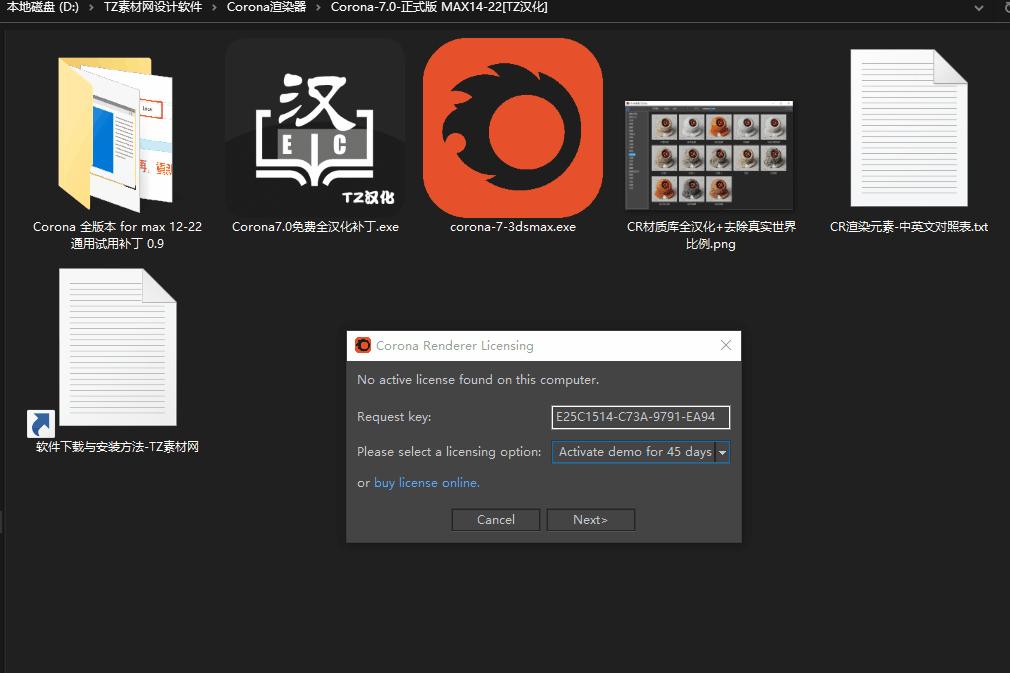Select the Request key text field

(x=640, y=417)
